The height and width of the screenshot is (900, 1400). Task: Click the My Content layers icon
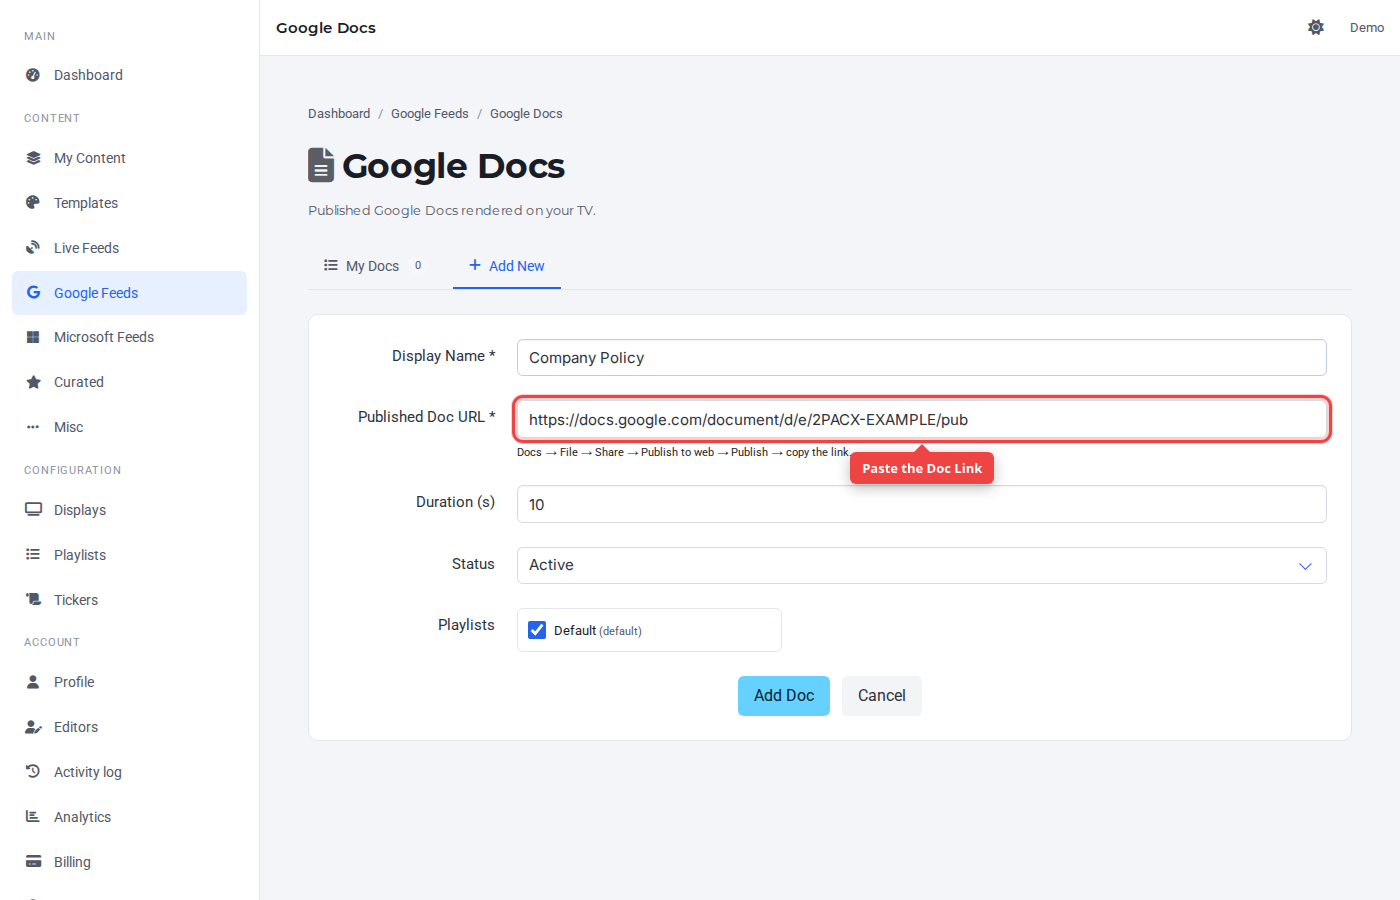pos(33,158)
